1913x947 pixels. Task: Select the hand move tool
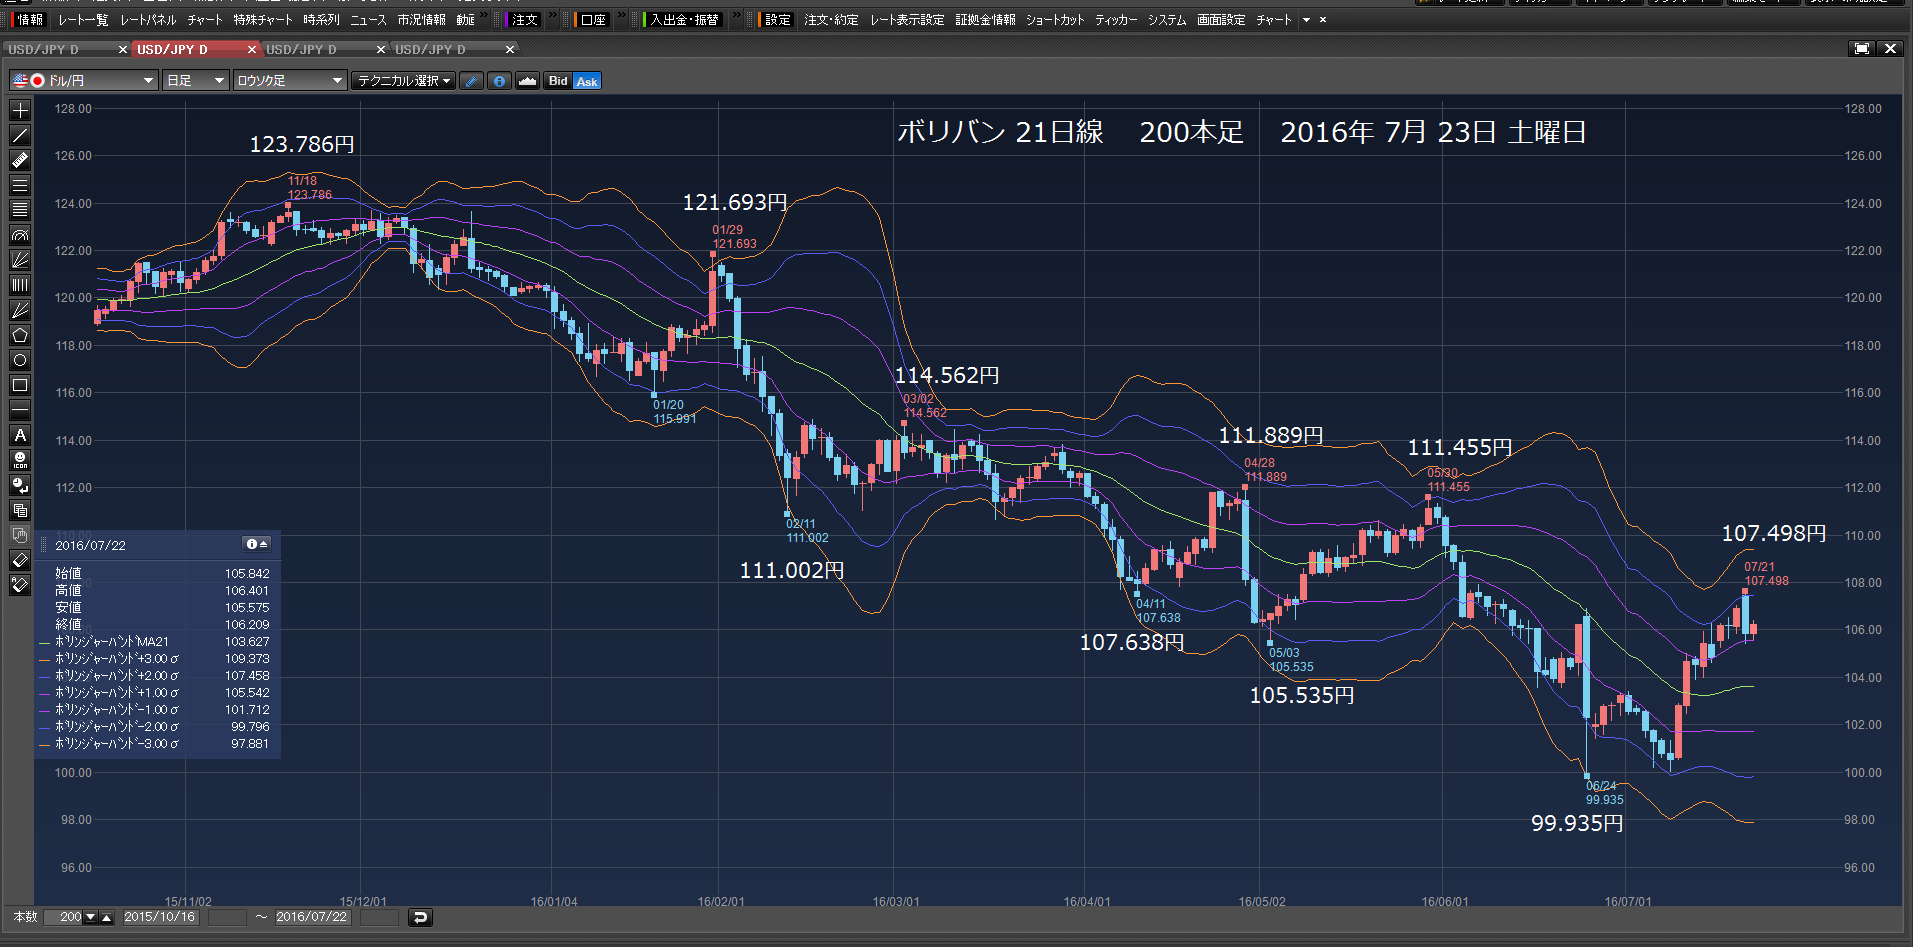(x=20, y=535)
